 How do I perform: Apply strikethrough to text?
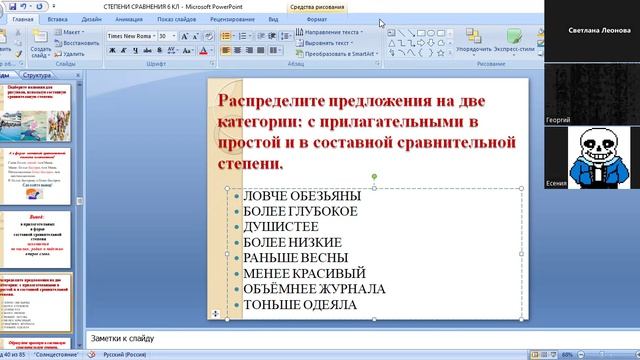[x=147, y=51]
